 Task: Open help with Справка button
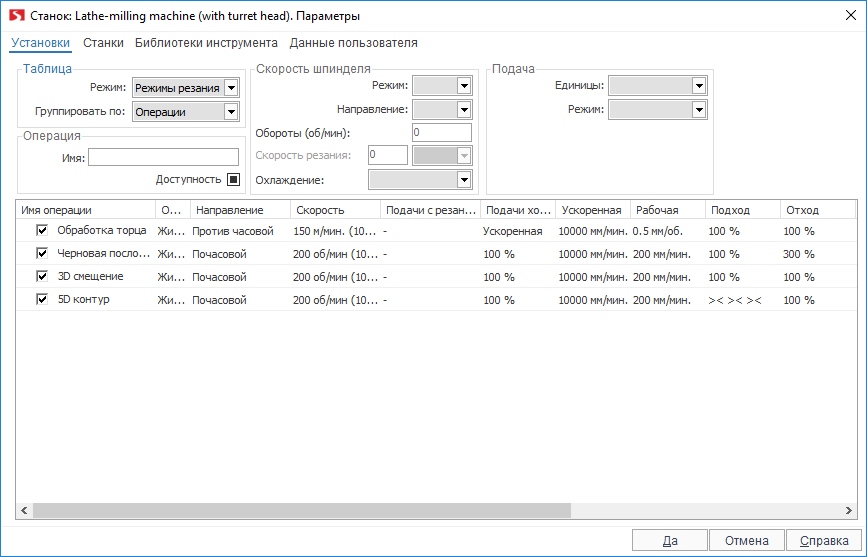pyautogui.click(x=824, y=540)
